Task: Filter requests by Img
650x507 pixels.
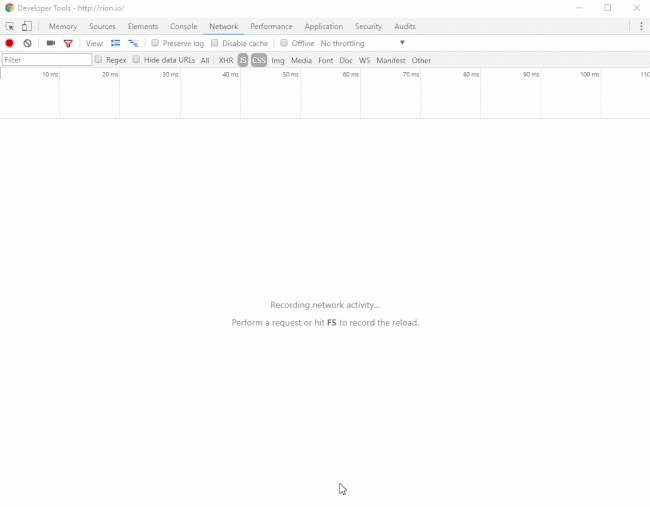Action: pos(278,60)
